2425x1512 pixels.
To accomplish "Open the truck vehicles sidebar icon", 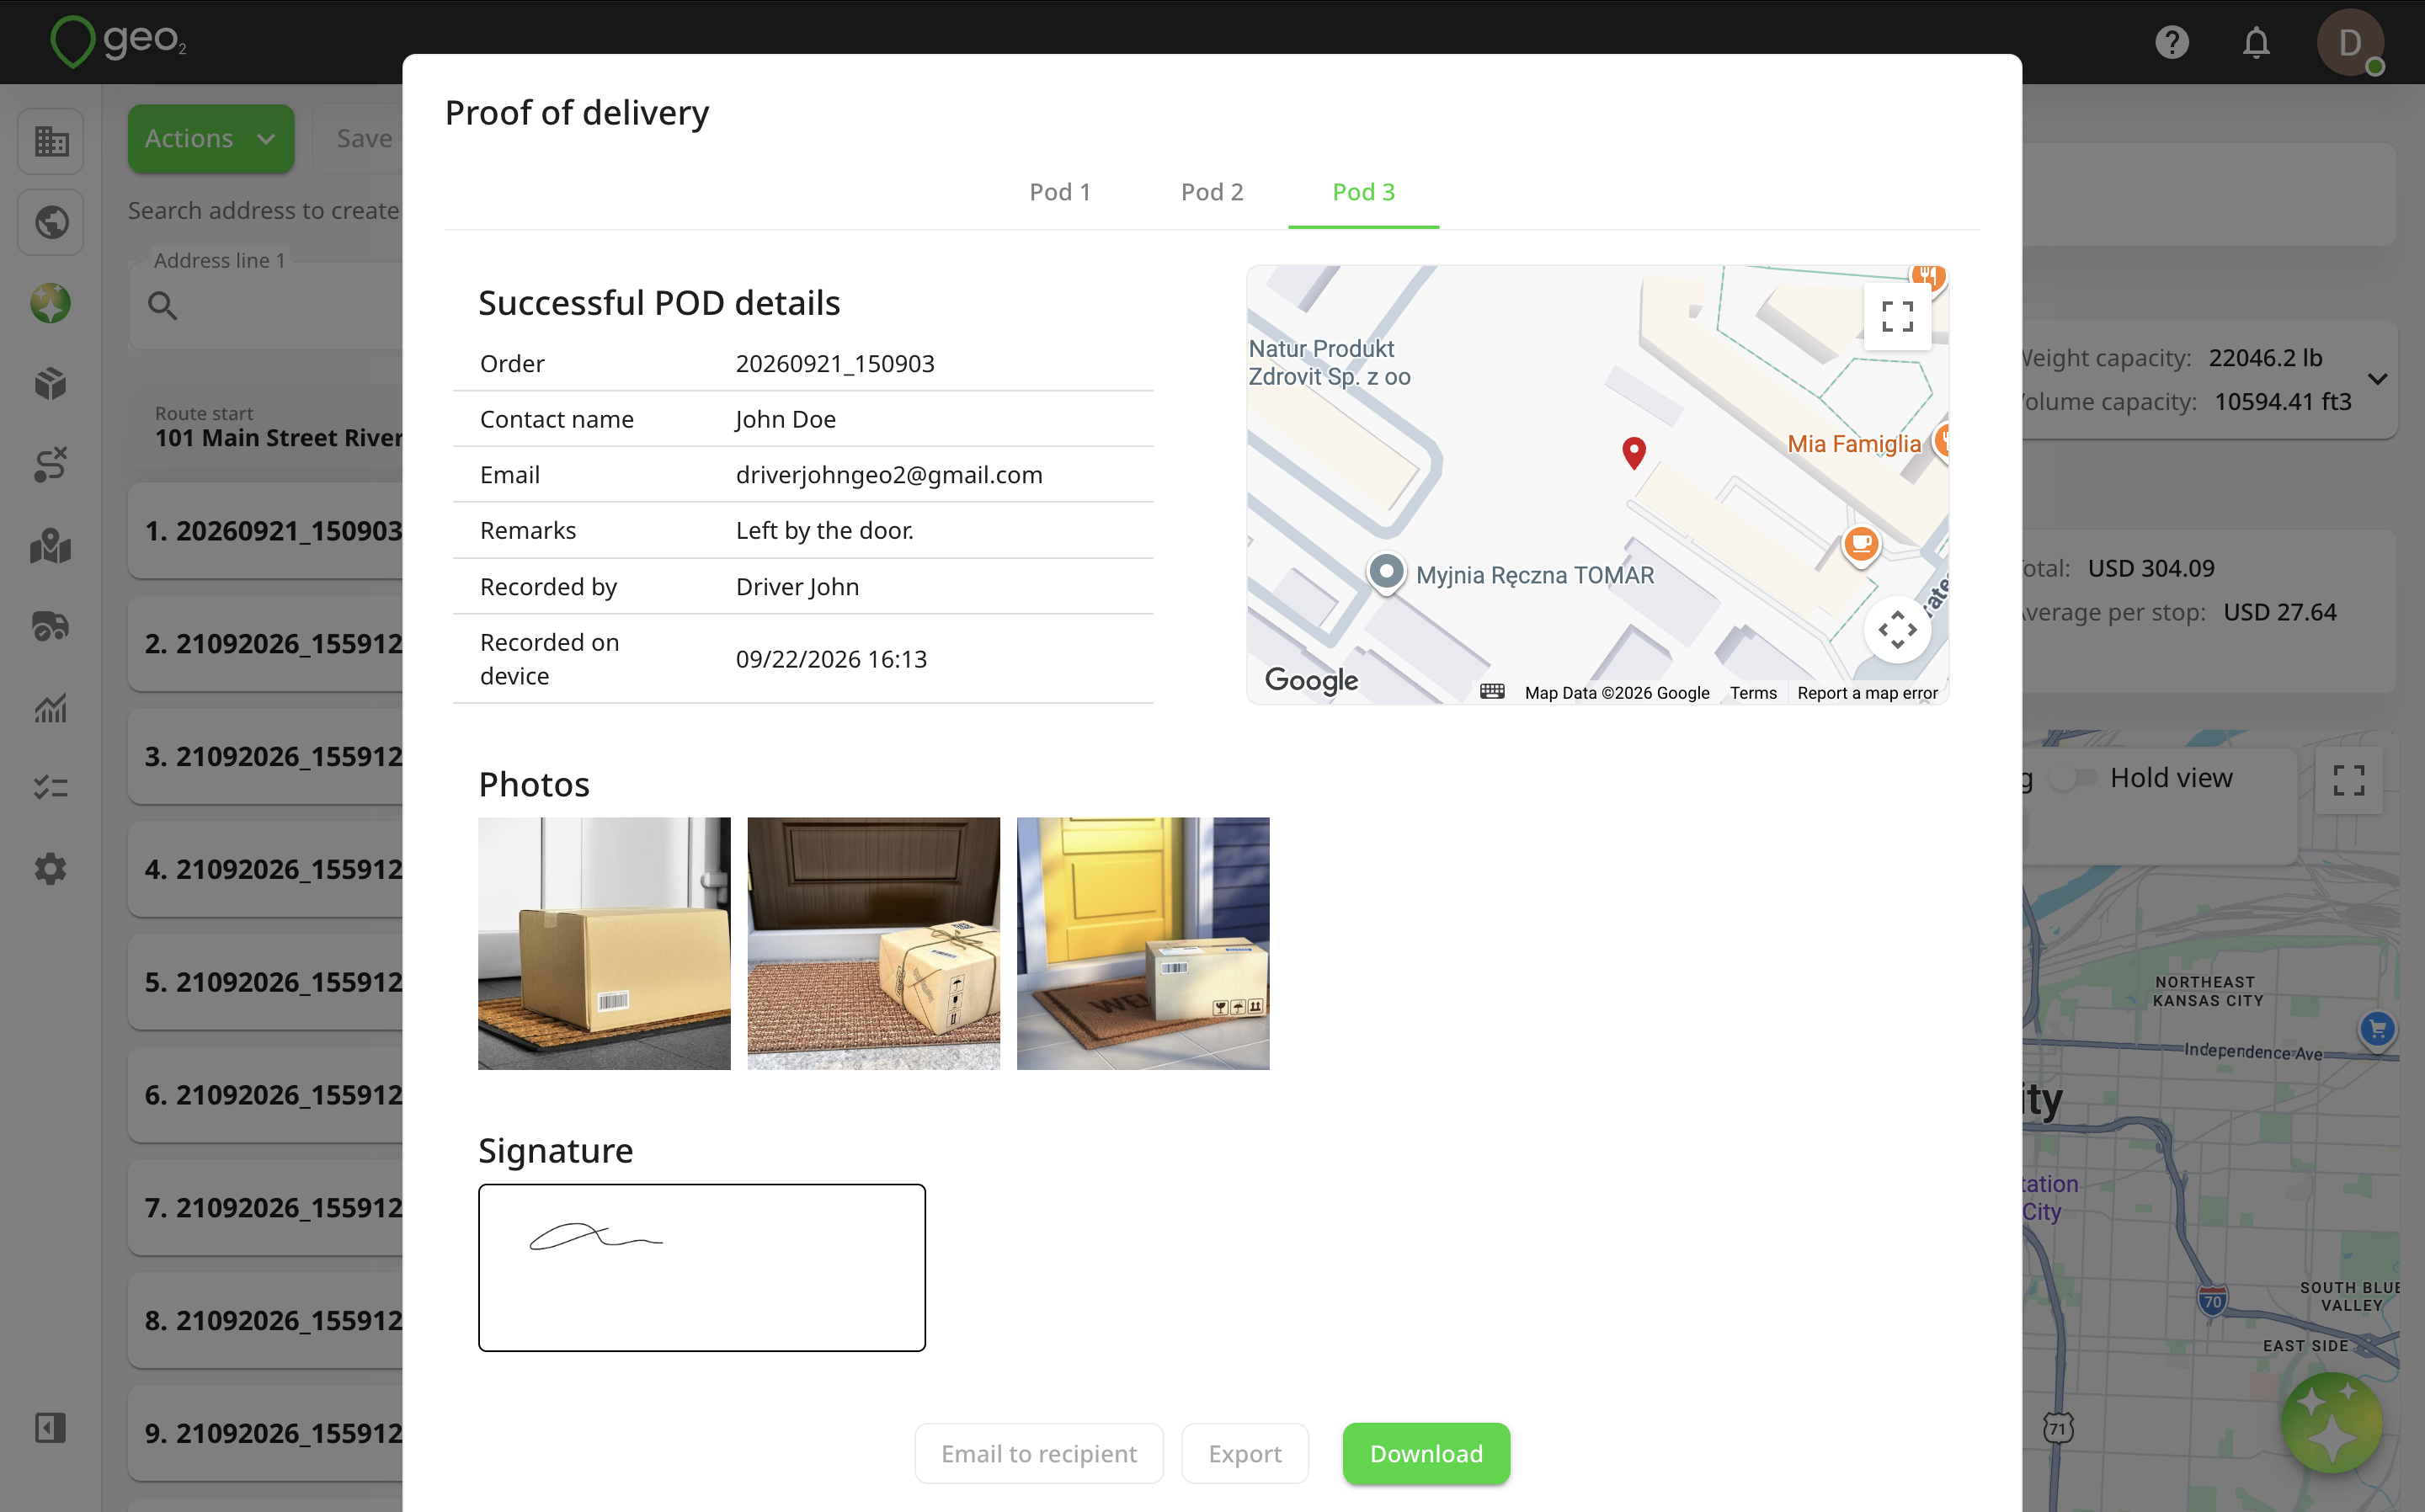I will (x=51, y=627).
